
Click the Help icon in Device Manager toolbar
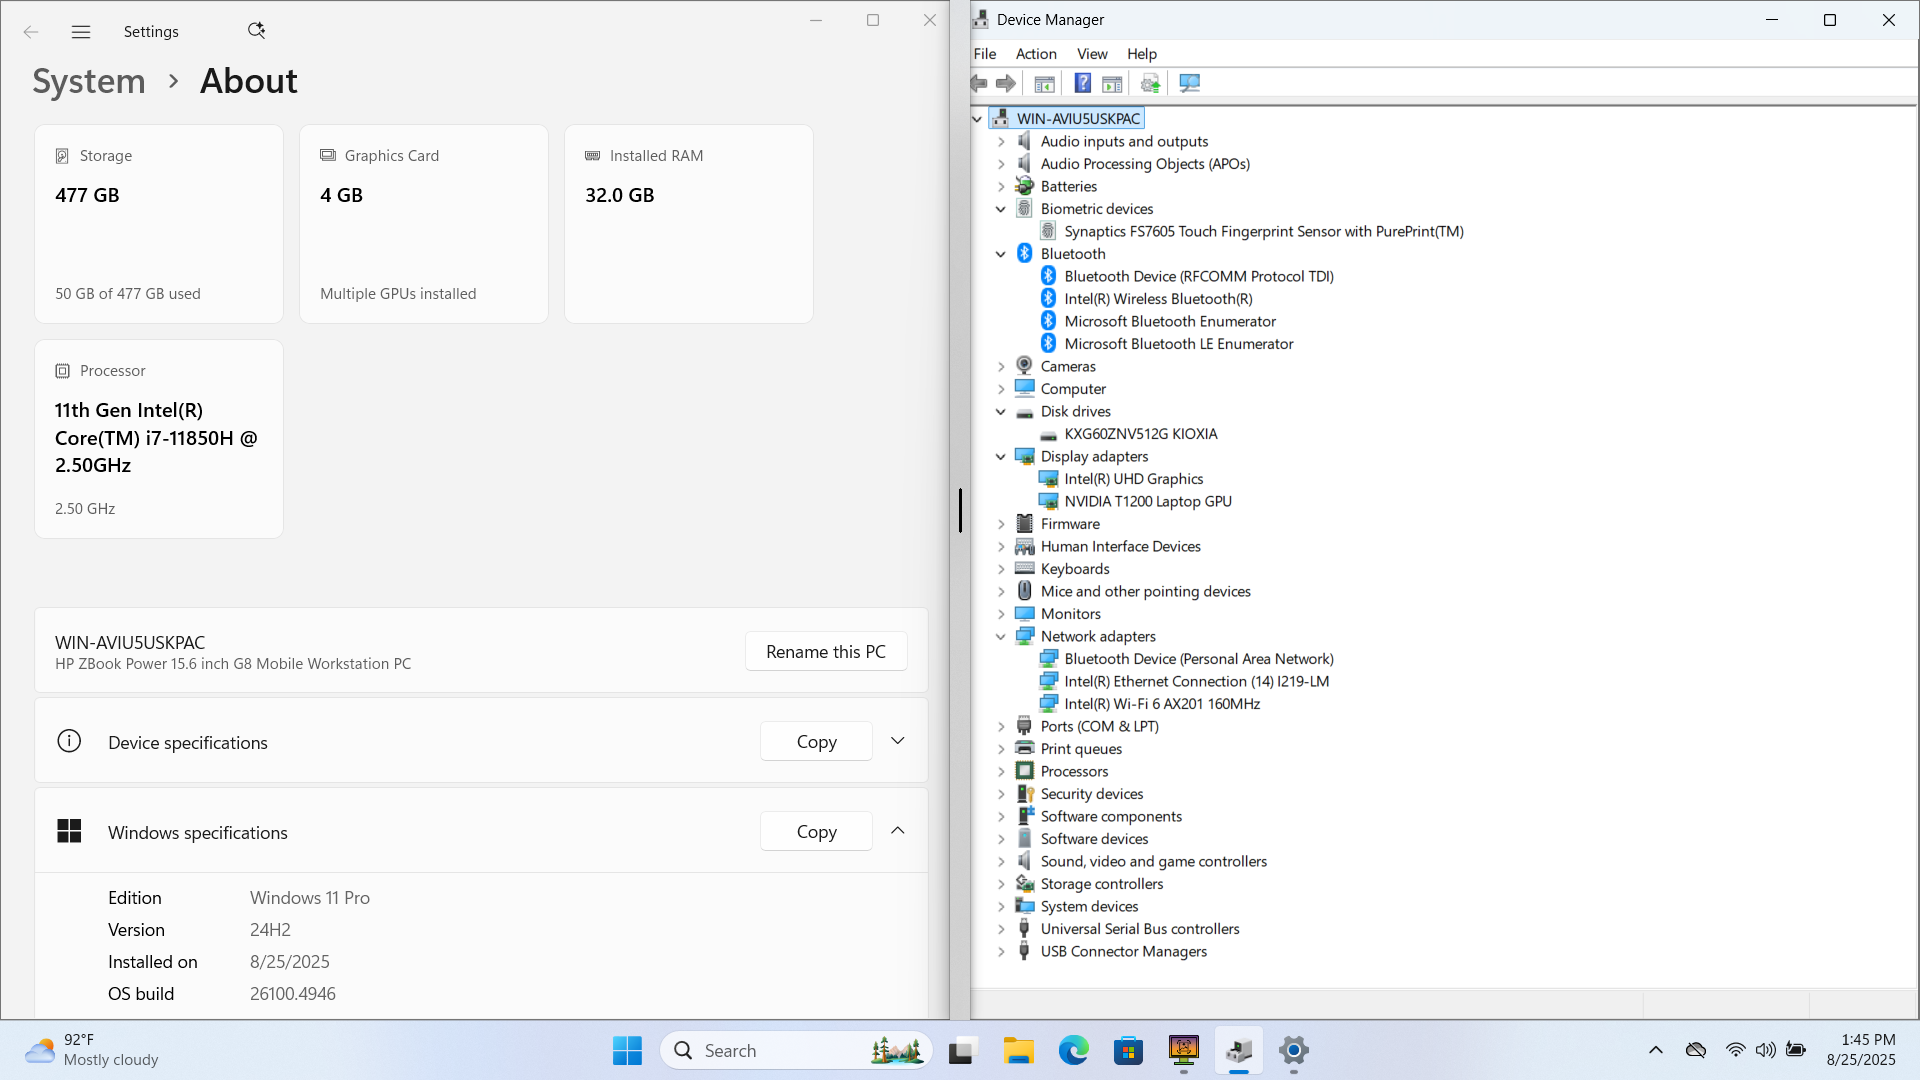tap(1082, 83)
